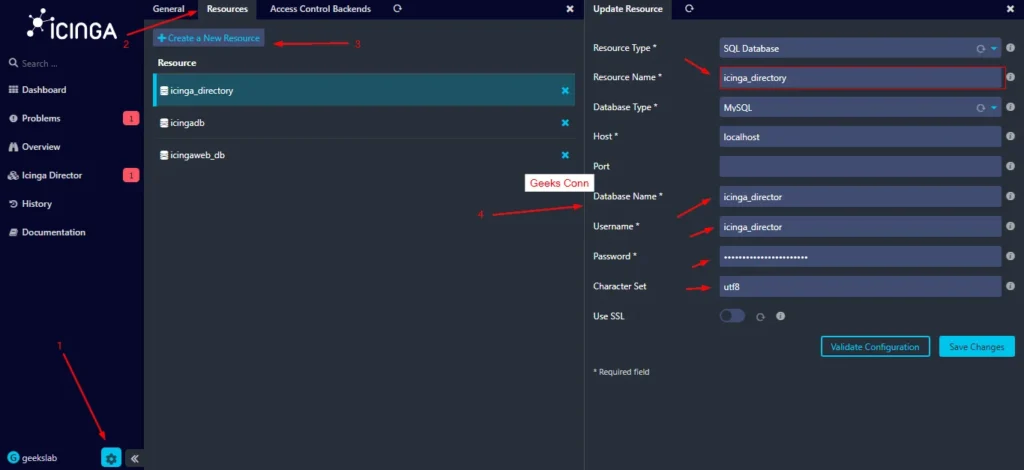
Task: Show info for Use SSL option
Action: [780, 316]
